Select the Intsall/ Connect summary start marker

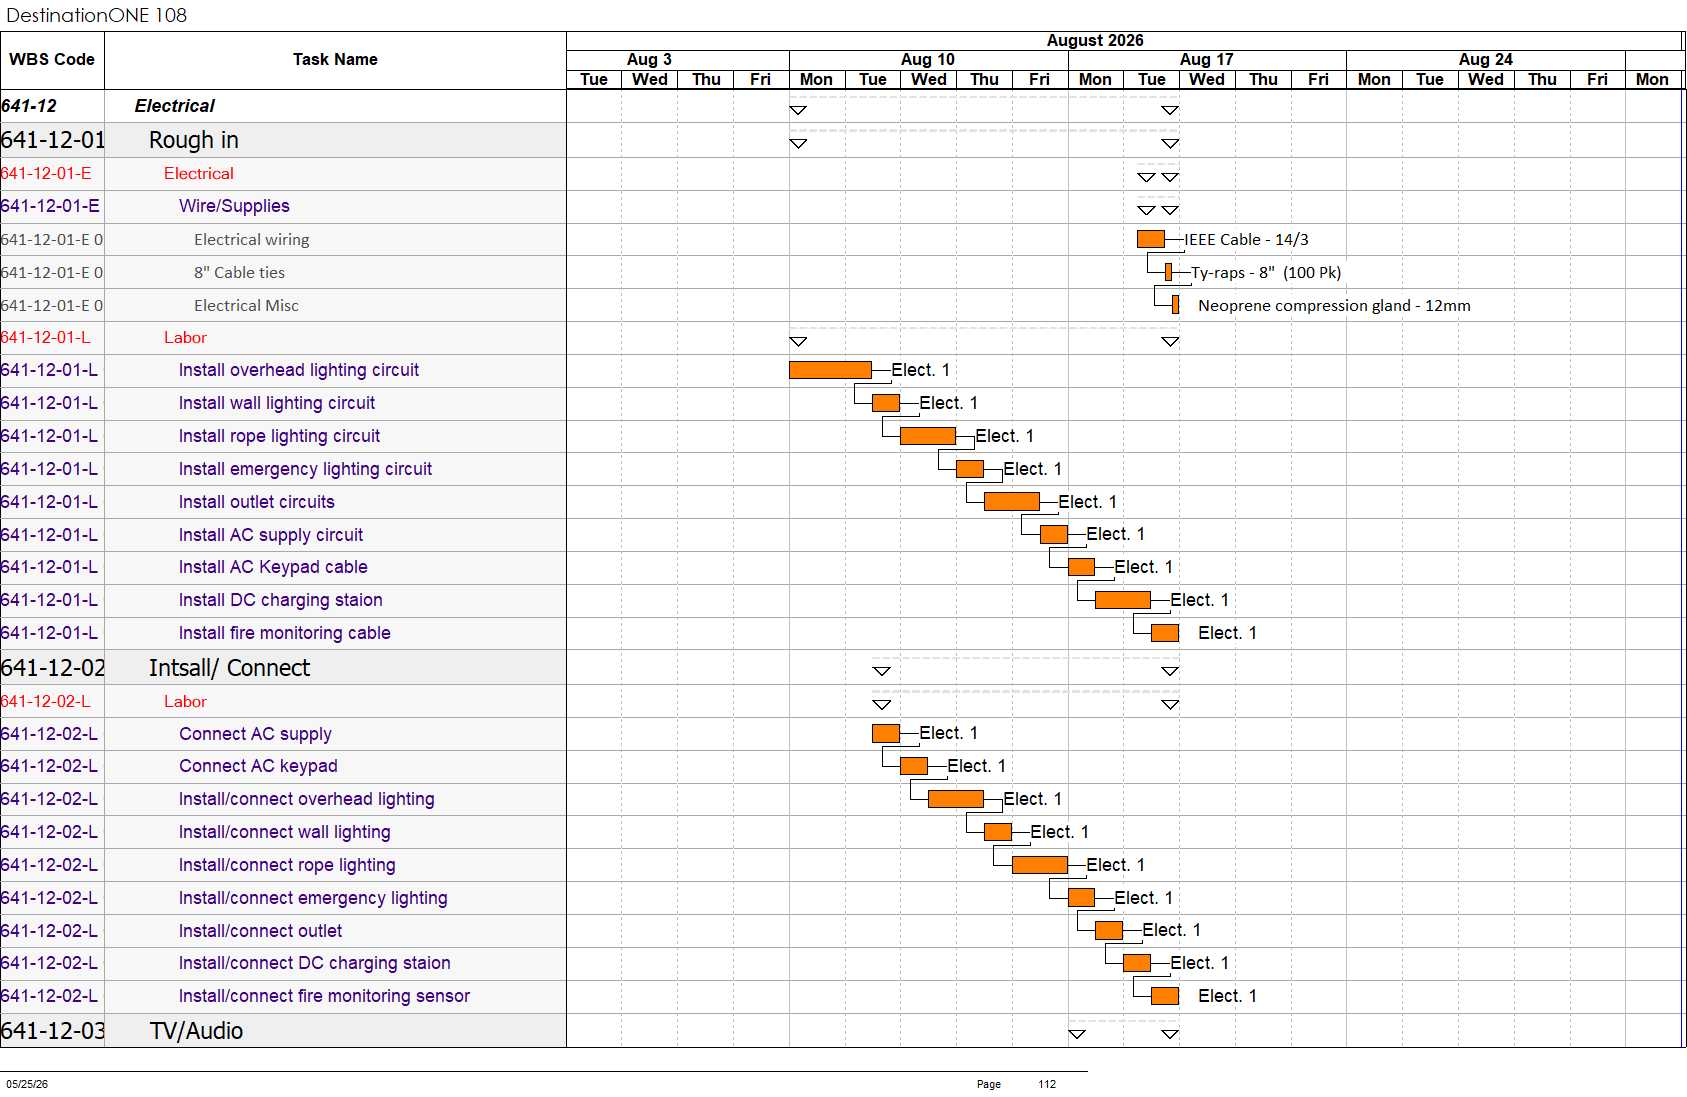(881, 671)
